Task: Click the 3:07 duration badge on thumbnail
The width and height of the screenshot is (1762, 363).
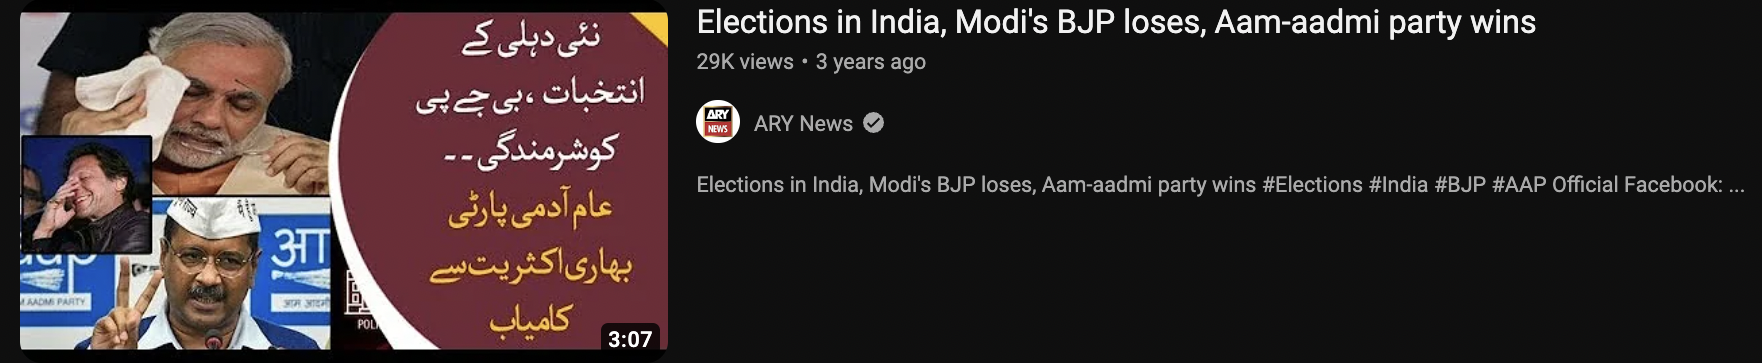Action: (630, 339)
